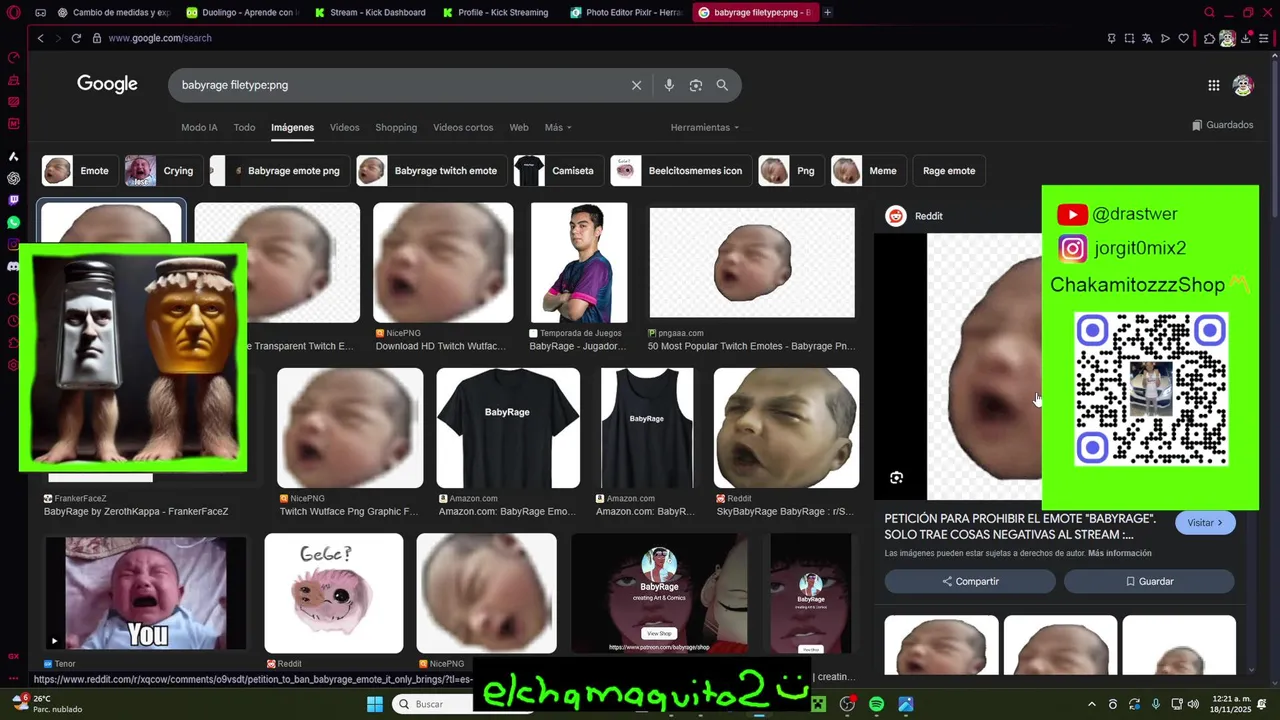
Task: Click the heart bookmark icon in address bar
Action: coord(1184,38)
